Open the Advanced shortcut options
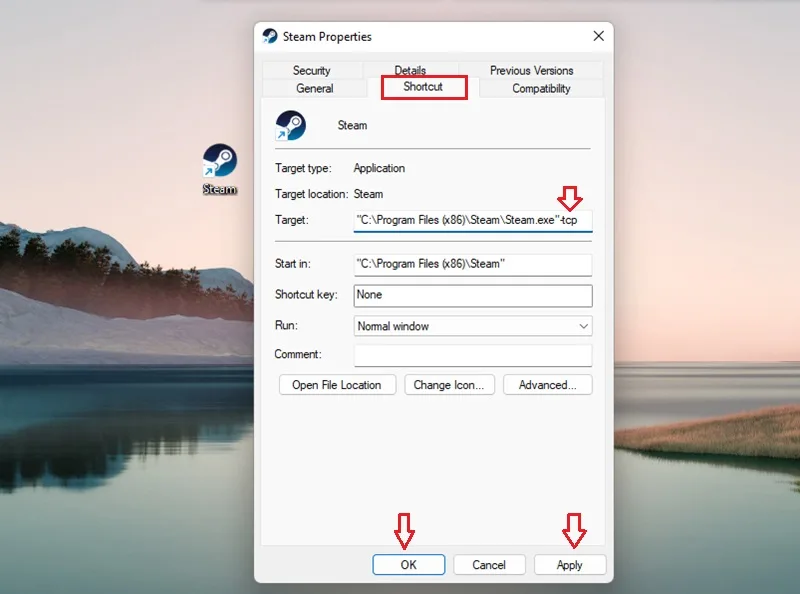The width and height of the screenshot is (800, 594). 547,385
